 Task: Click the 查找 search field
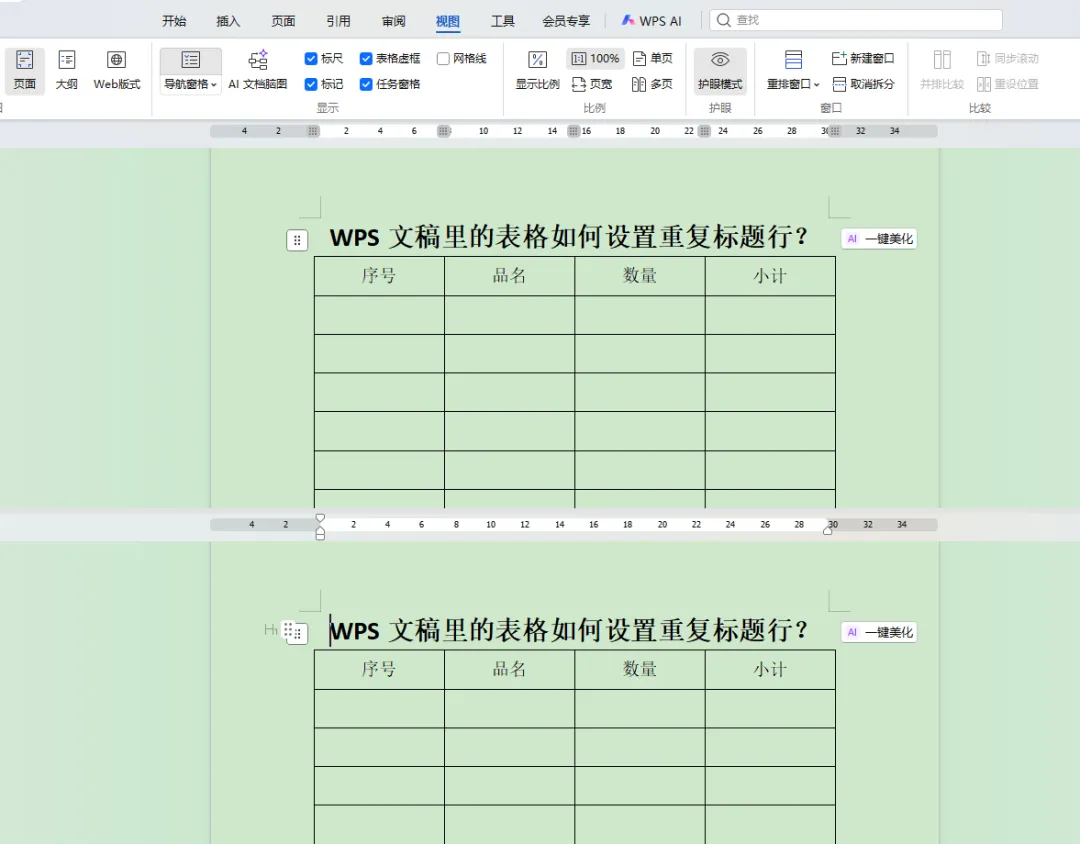856,20
